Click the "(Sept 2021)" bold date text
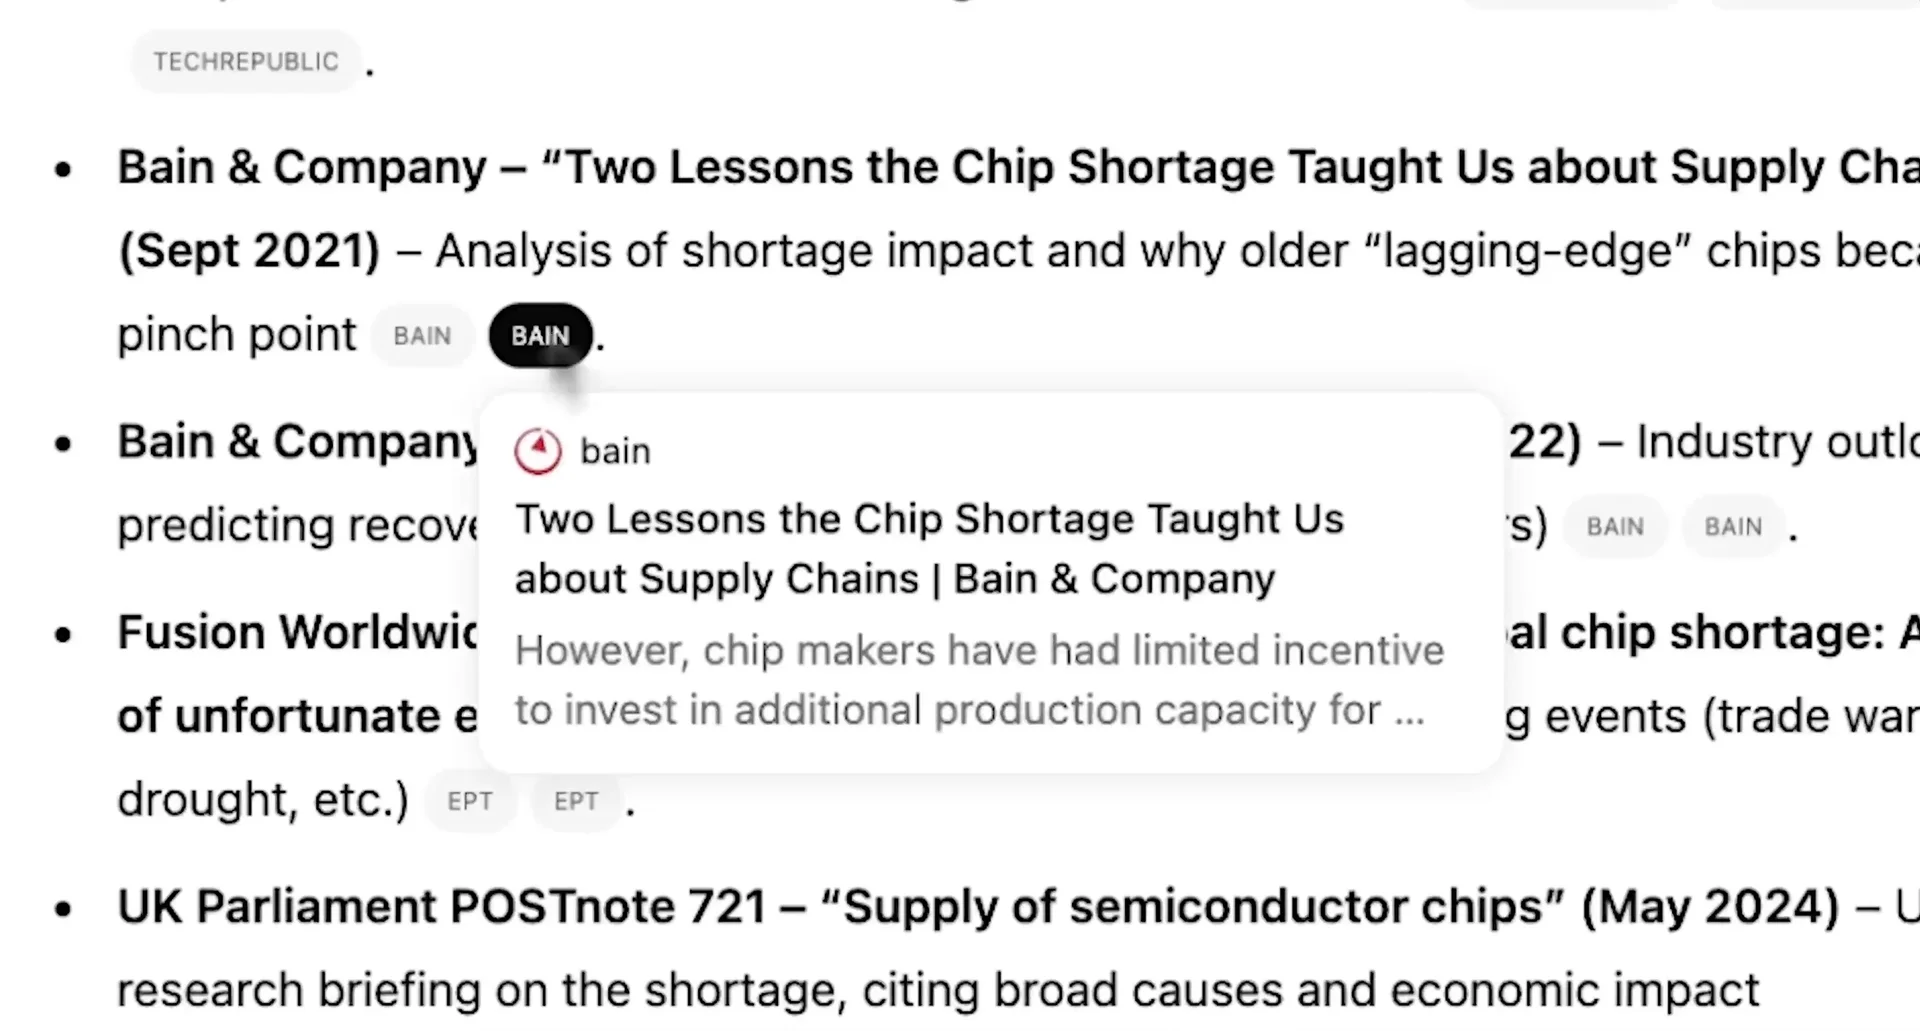The width and height of the screenshot is (1920, 1031). [249, 251]
